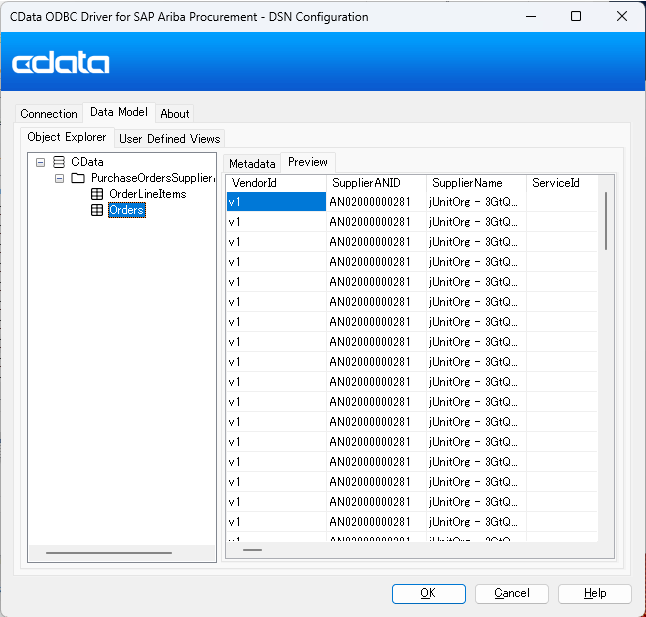Click the Cancel button

tap(512, 594)
